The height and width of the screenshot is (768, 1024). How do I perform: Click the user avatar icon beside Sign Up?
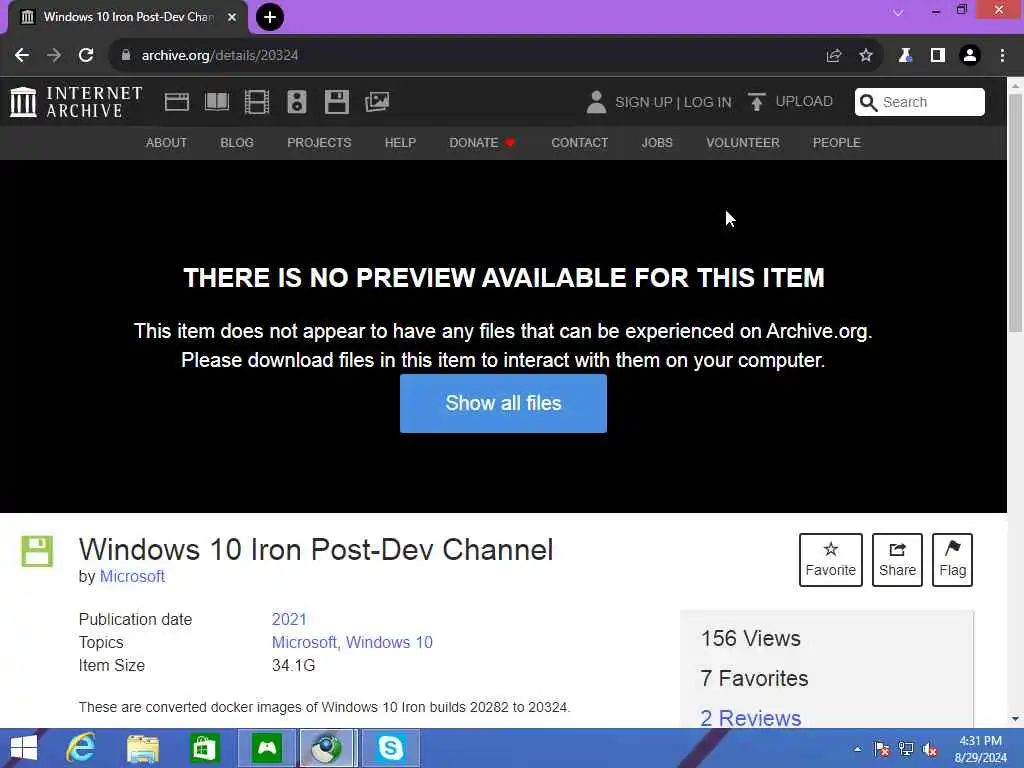pos(596,103)
